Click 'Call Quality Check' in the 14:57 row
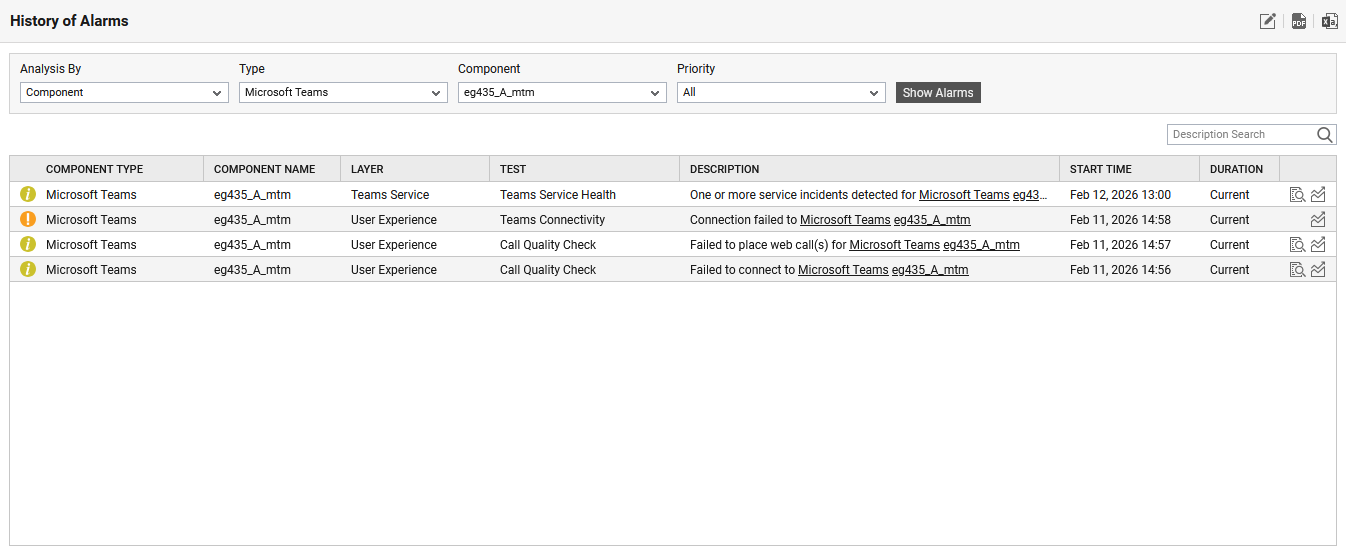 click(548, 245)
